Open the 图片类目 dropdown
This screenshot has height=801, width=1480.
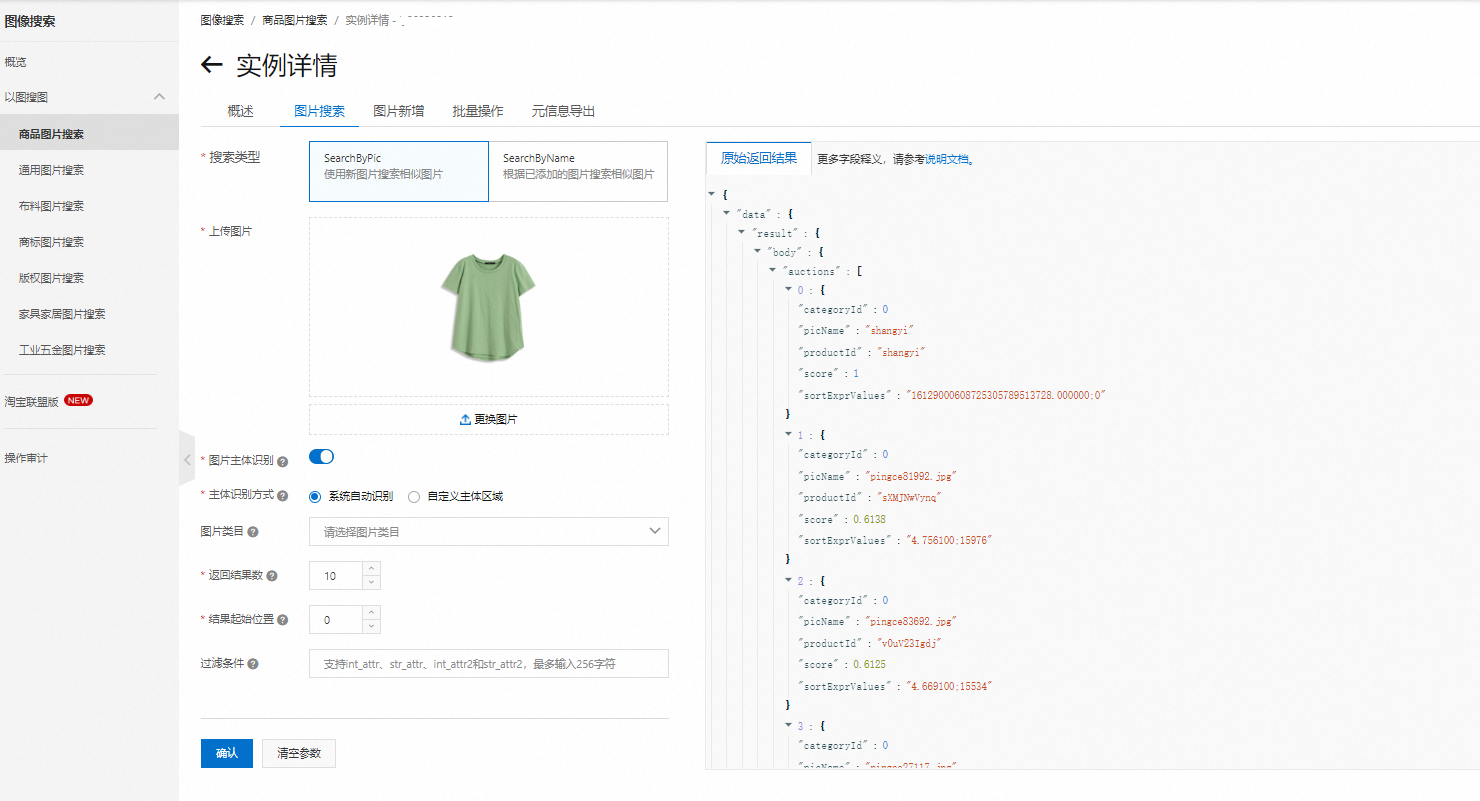[x=489, y=532]
